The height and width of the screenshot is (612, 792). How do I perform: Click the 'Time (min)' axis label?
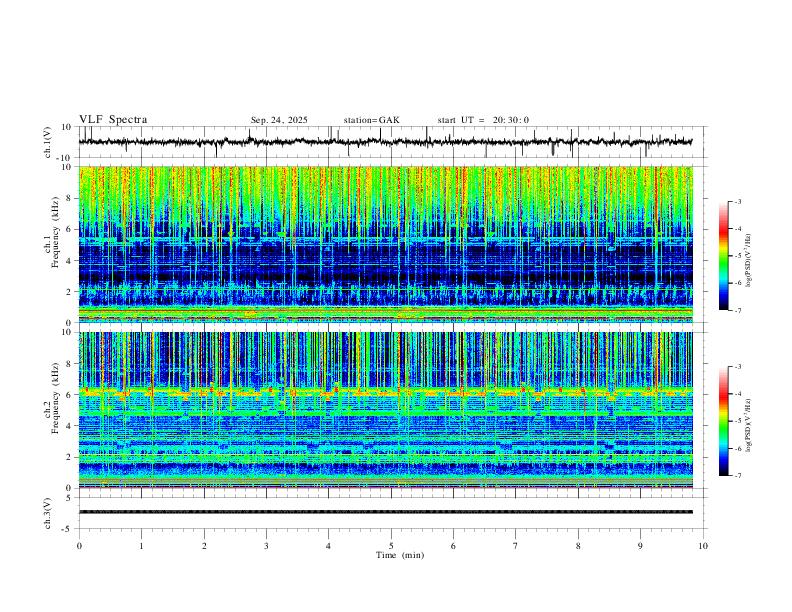coord(400,555)
